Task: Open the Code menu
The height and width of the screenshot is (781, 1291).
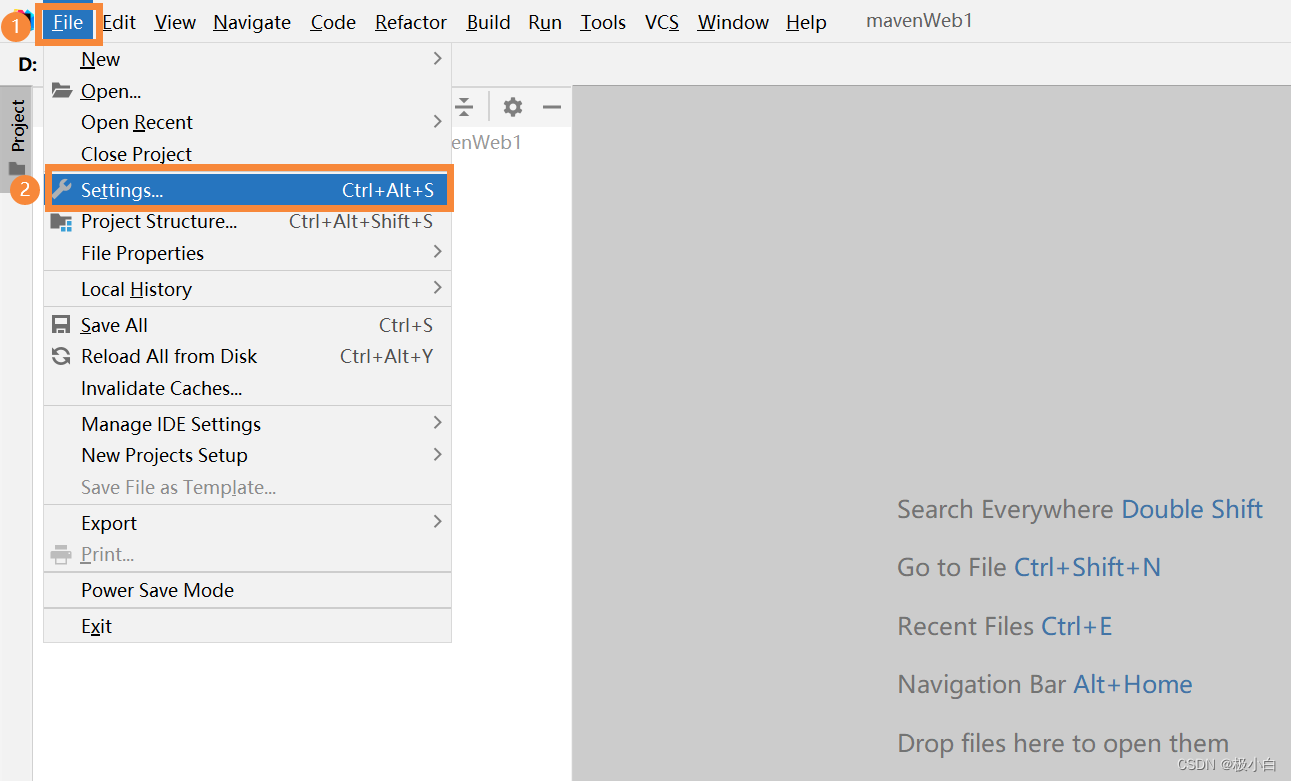Action: pos(333,22)
